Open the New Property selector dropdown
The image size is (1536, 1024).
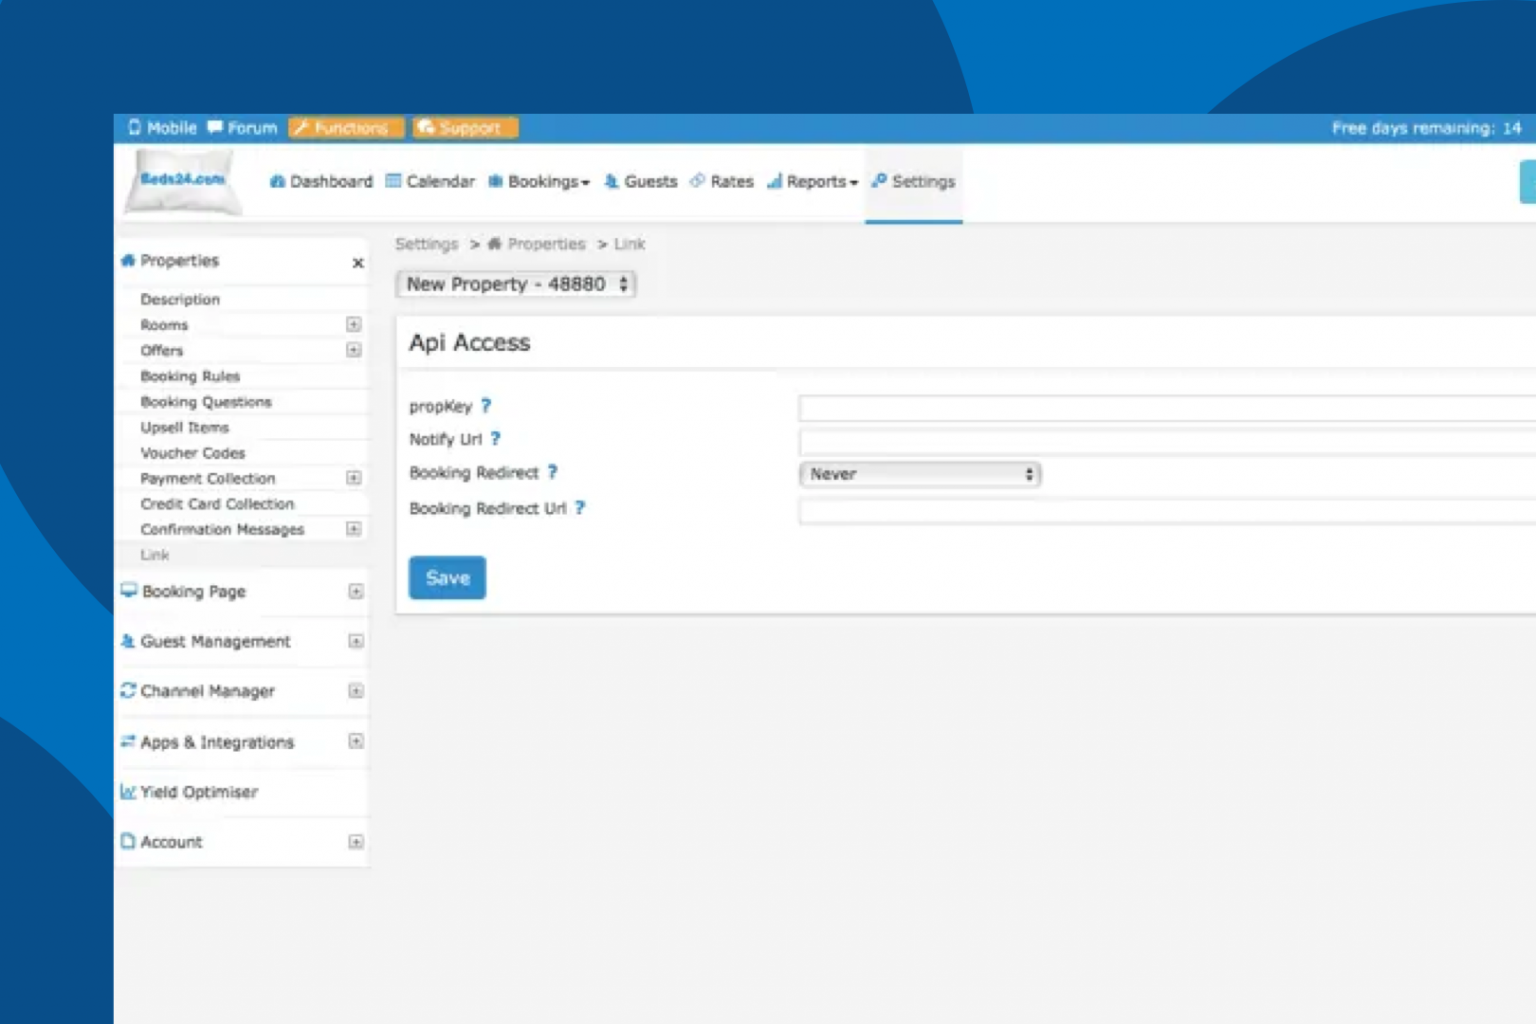[515, 284]
